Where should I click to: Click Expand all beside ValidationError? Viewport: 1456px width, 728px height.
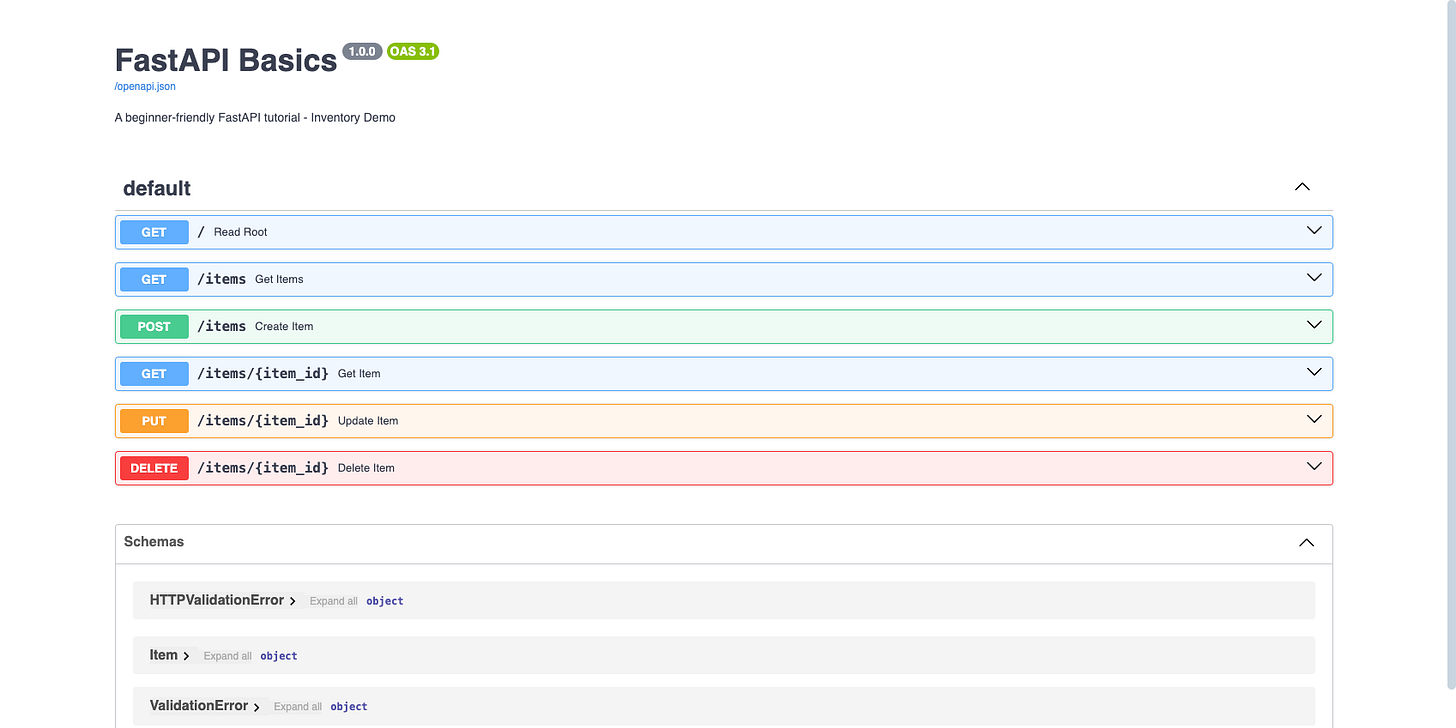[298, 707]
